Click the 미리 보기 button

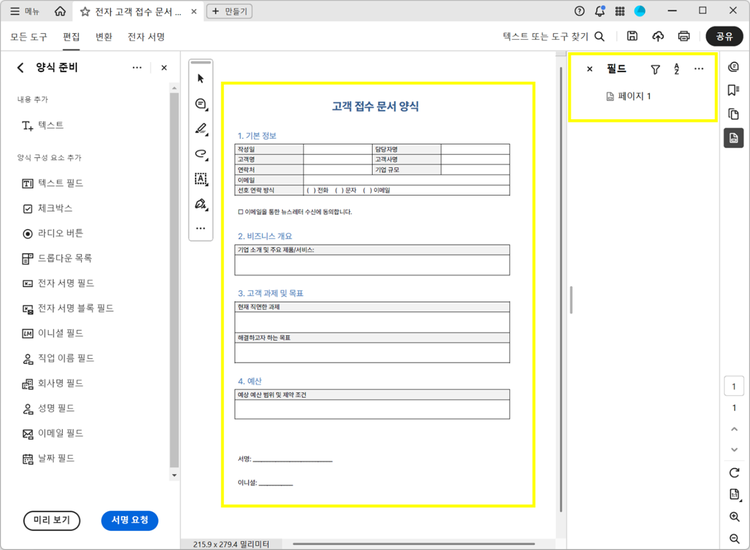coord(52,520)
